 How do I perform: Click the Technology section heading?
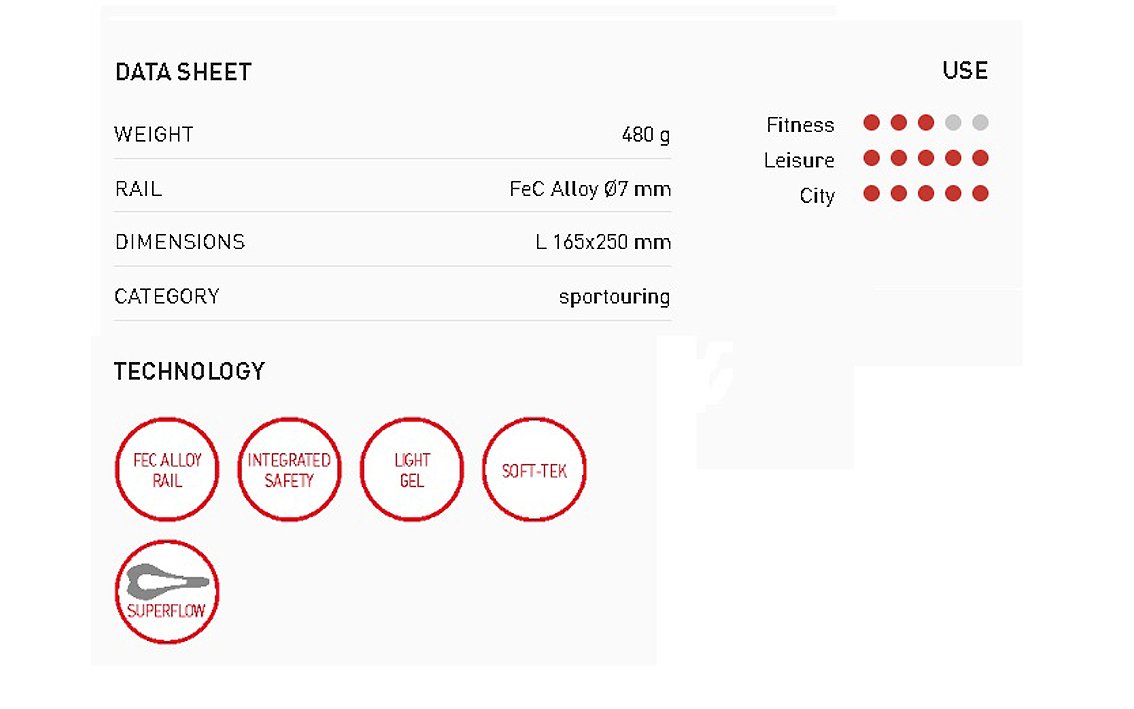pos(189,372)
